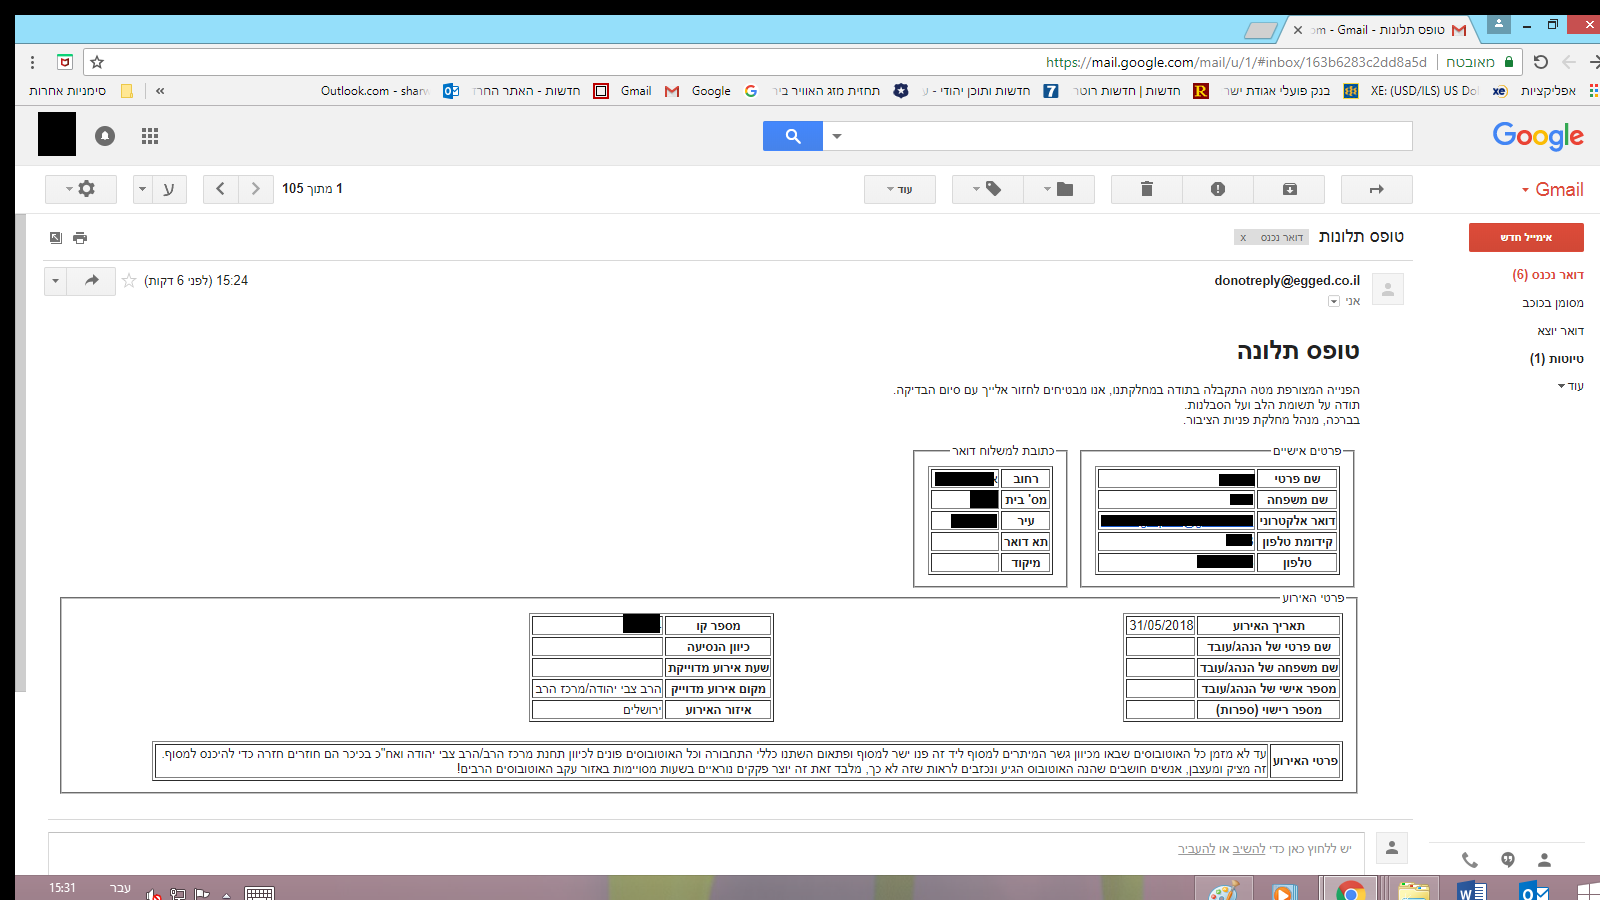Click the sender avatar beside donotreply@egged.co.il
Image resolution: width=1600 pixels, height=900 pixels.
click(x=1388, y=289)
